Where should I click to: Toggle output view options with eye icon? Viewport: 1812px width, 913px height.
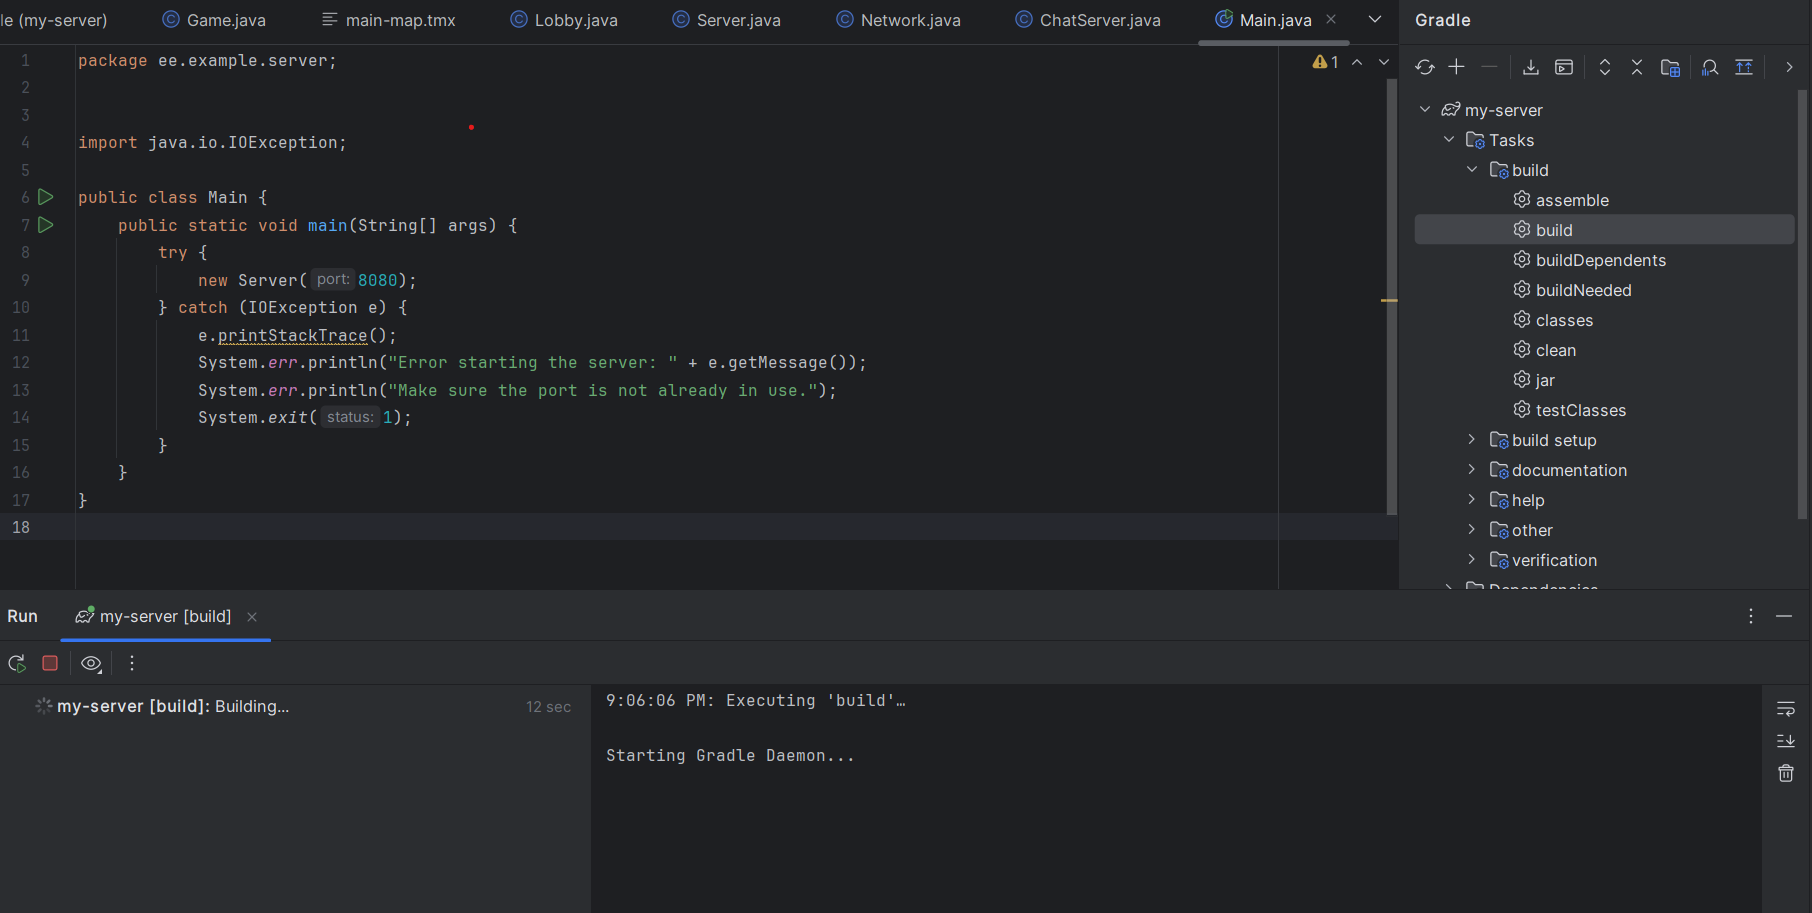click(90, 663)
